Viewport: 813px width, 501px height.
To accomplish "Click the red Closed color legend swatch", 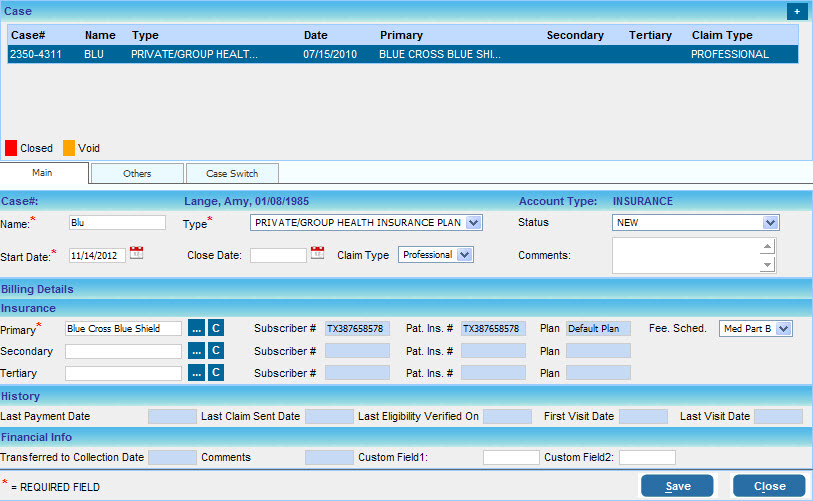I will pyautogui.click(x=11, y=148).
